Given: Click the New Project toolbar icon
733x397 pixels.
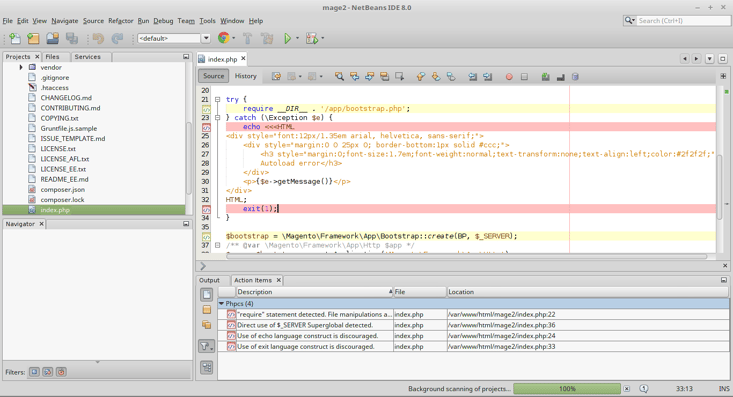Looking at the screenshot, I should coord(33,38).
